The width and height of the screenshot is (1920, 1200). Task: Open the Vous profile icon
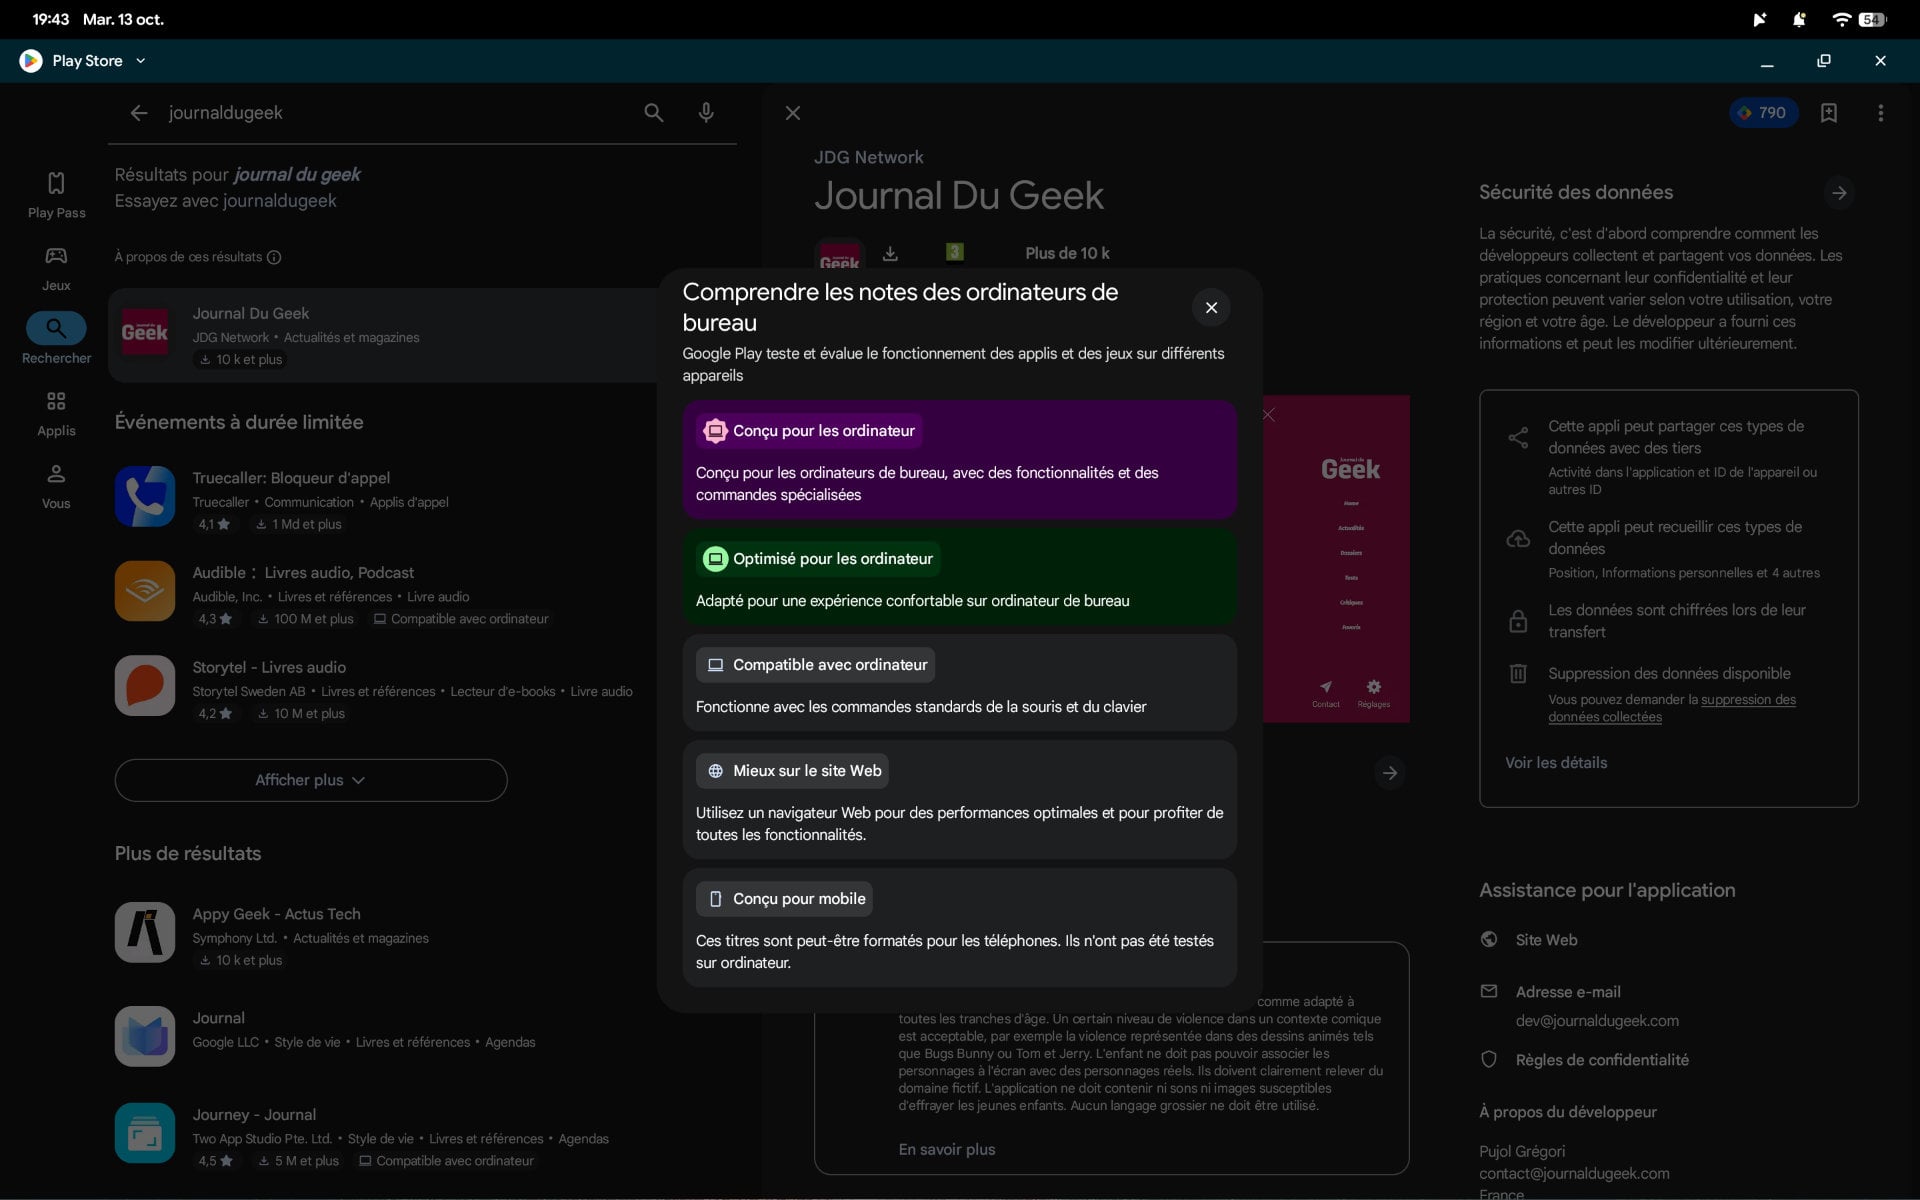pyautogui.click(x=56, y=486)
